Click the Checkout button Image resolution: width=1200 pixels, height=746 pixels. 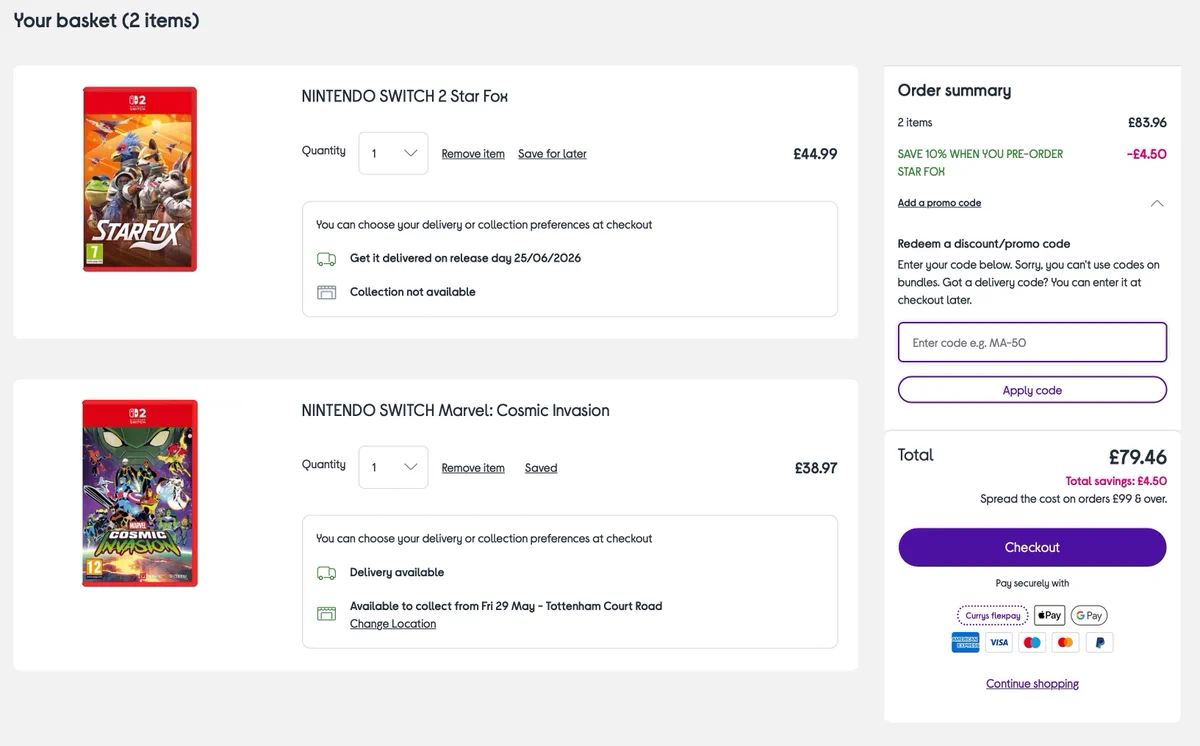pyautogui.click(x=1032, y=547)
